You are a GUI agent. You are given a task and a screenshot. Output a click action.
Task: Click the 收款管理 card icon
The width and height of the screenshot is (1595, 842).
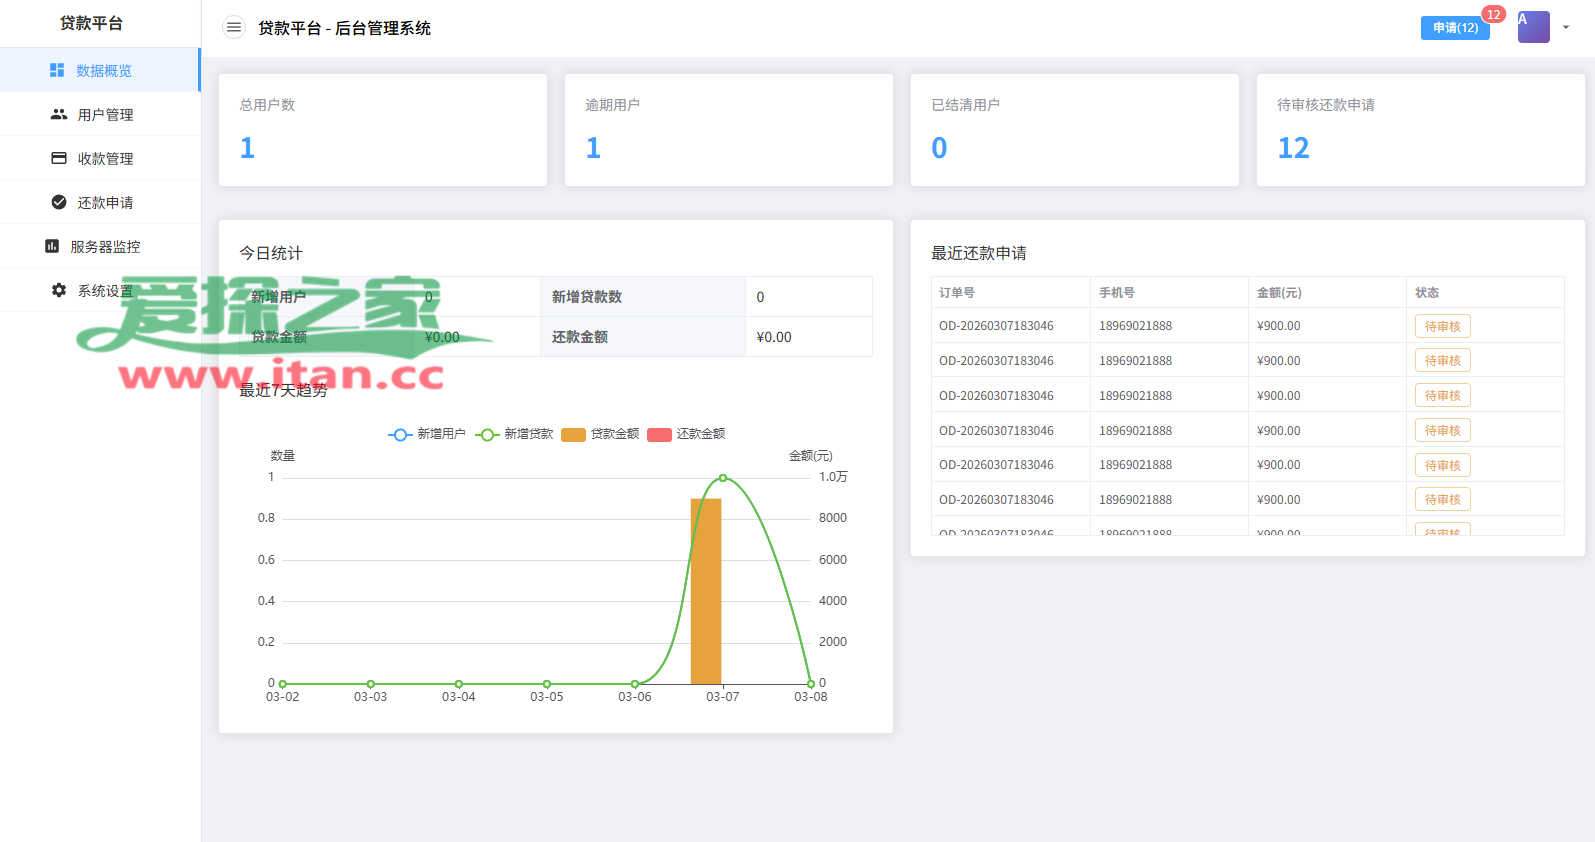(x=59, y=158)
